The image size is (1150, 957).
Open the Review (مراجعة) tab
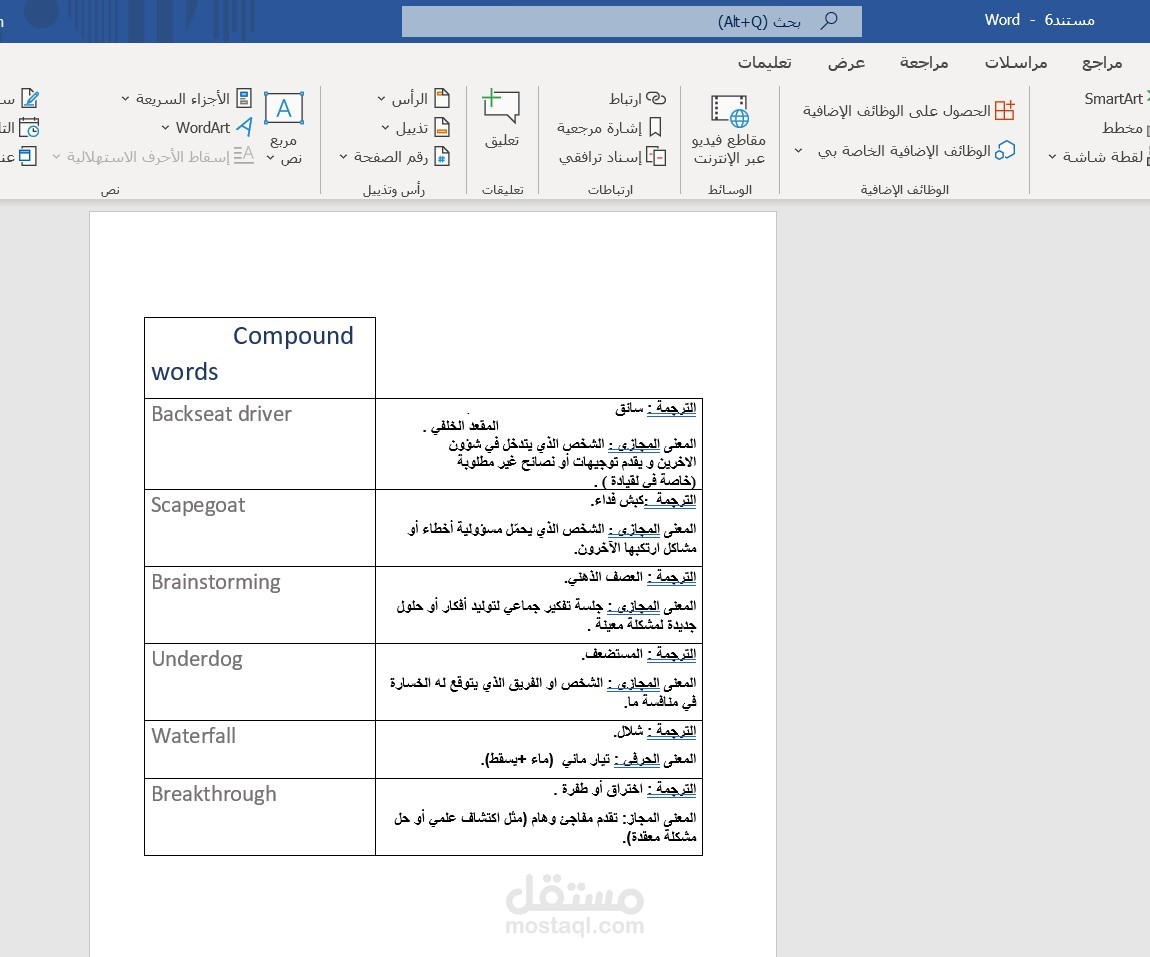click(x=924, y=63)
